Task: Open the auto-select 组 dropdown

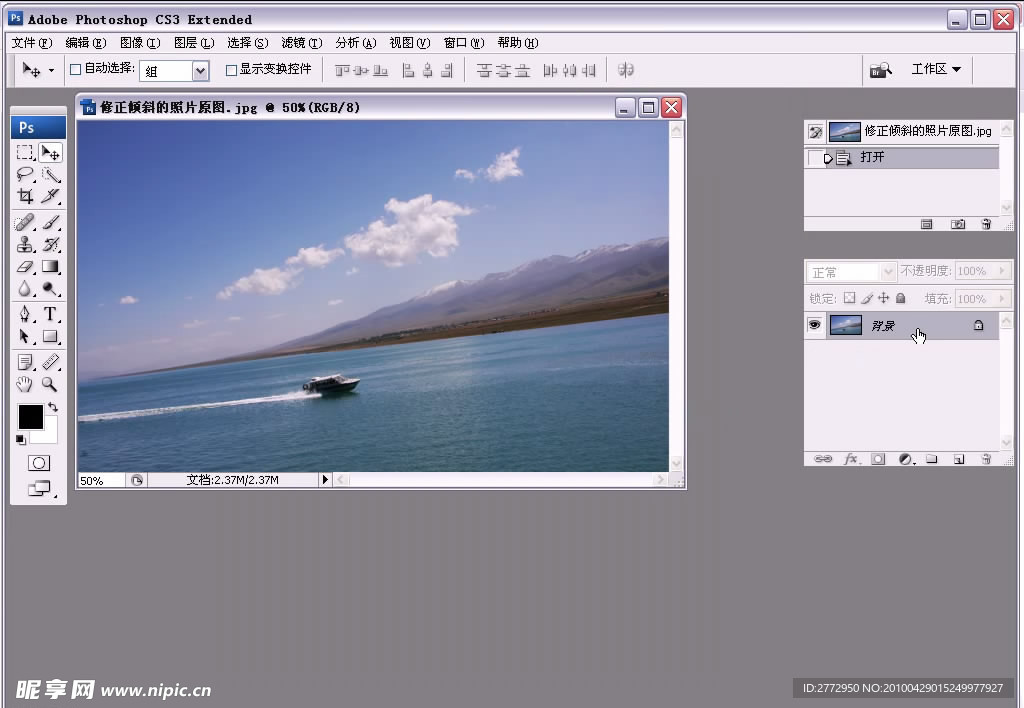Action: 200,71
